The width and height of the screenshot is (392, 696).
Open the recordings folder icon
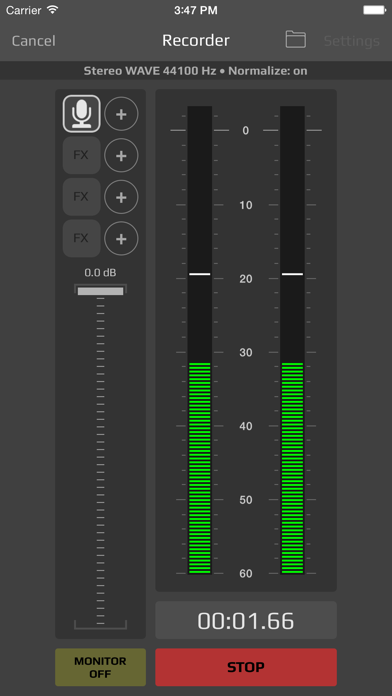(x=295, y=40)
